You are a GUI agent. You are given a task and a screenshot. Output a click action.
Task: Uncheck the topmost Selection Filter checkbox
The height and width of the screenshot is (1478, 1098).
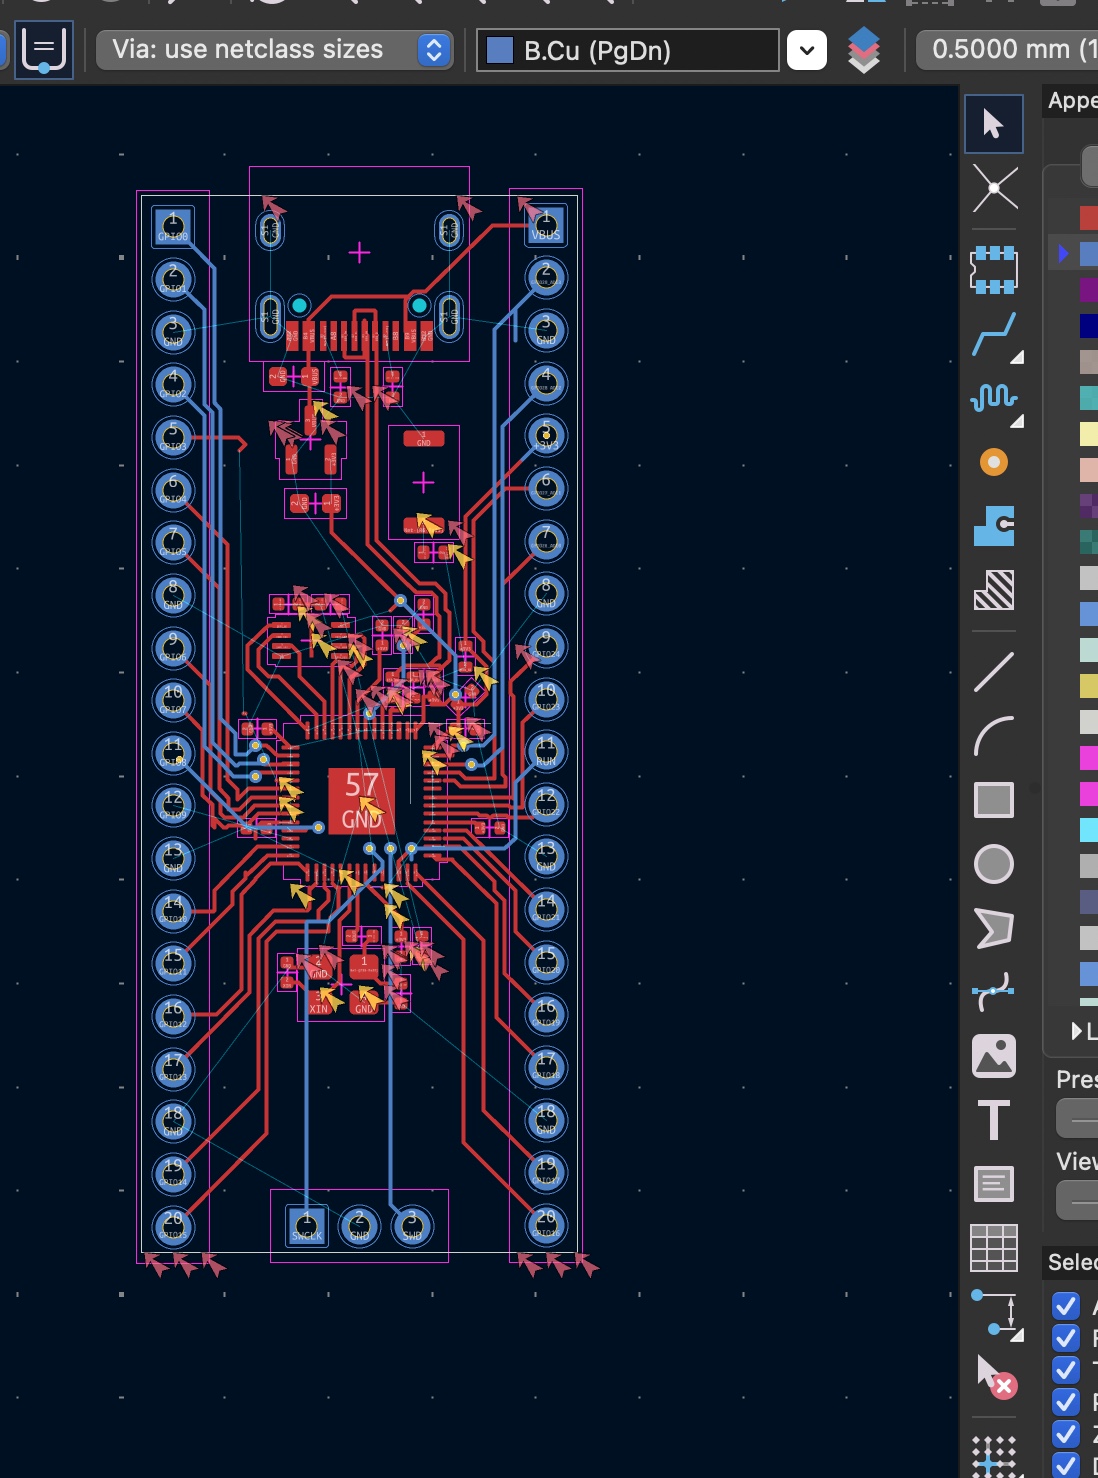pos(1066,1306)
